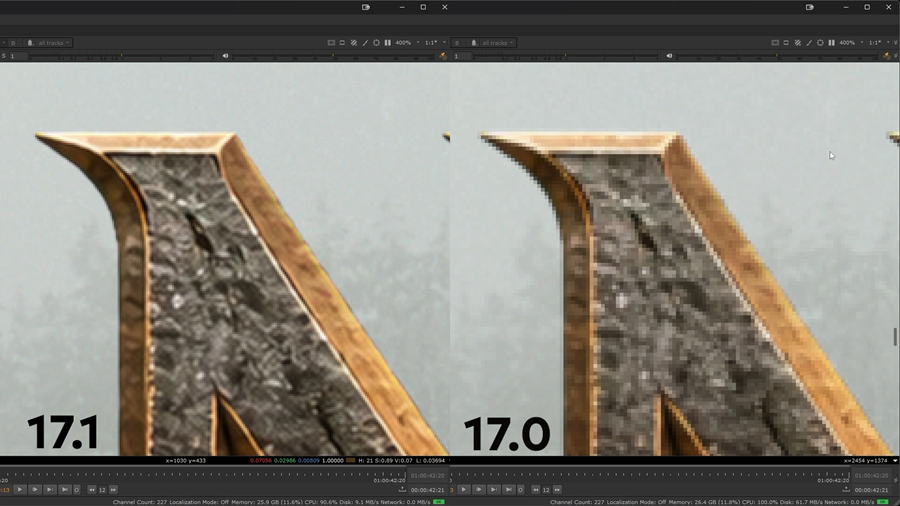Click the 01:00:42:20 timecode field in left viewer

point(428,475)
